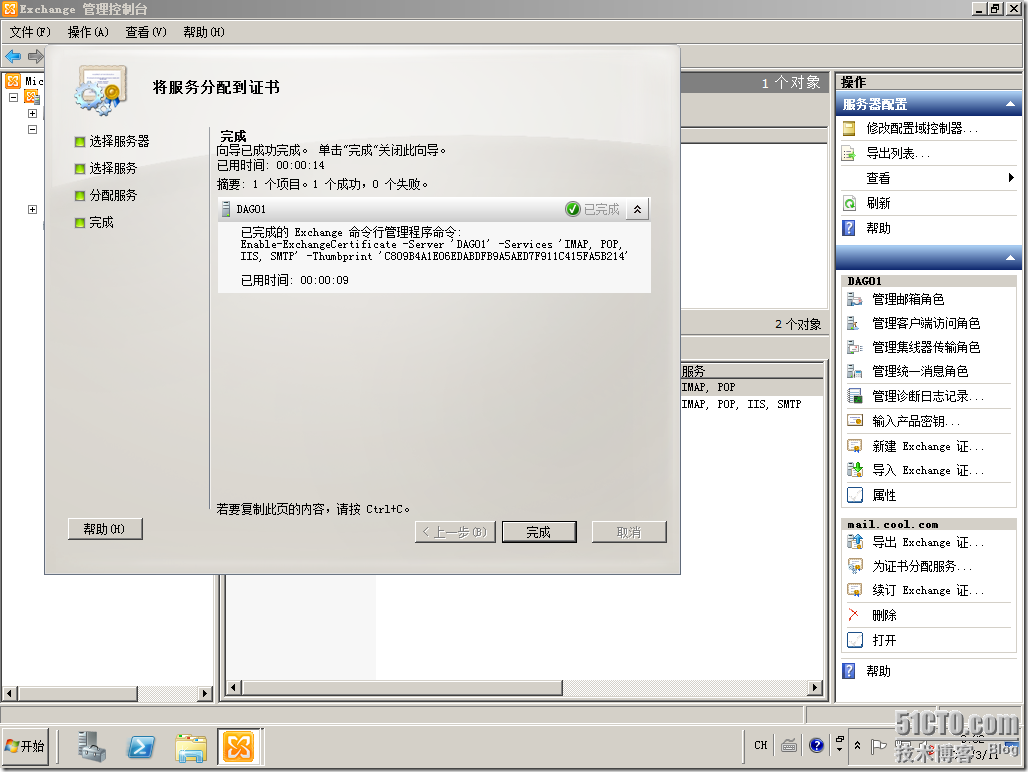Click 为证书分配服务 for mail.cool.com
The height and width of the screenshot is (772, 1028).
(915, 566)
